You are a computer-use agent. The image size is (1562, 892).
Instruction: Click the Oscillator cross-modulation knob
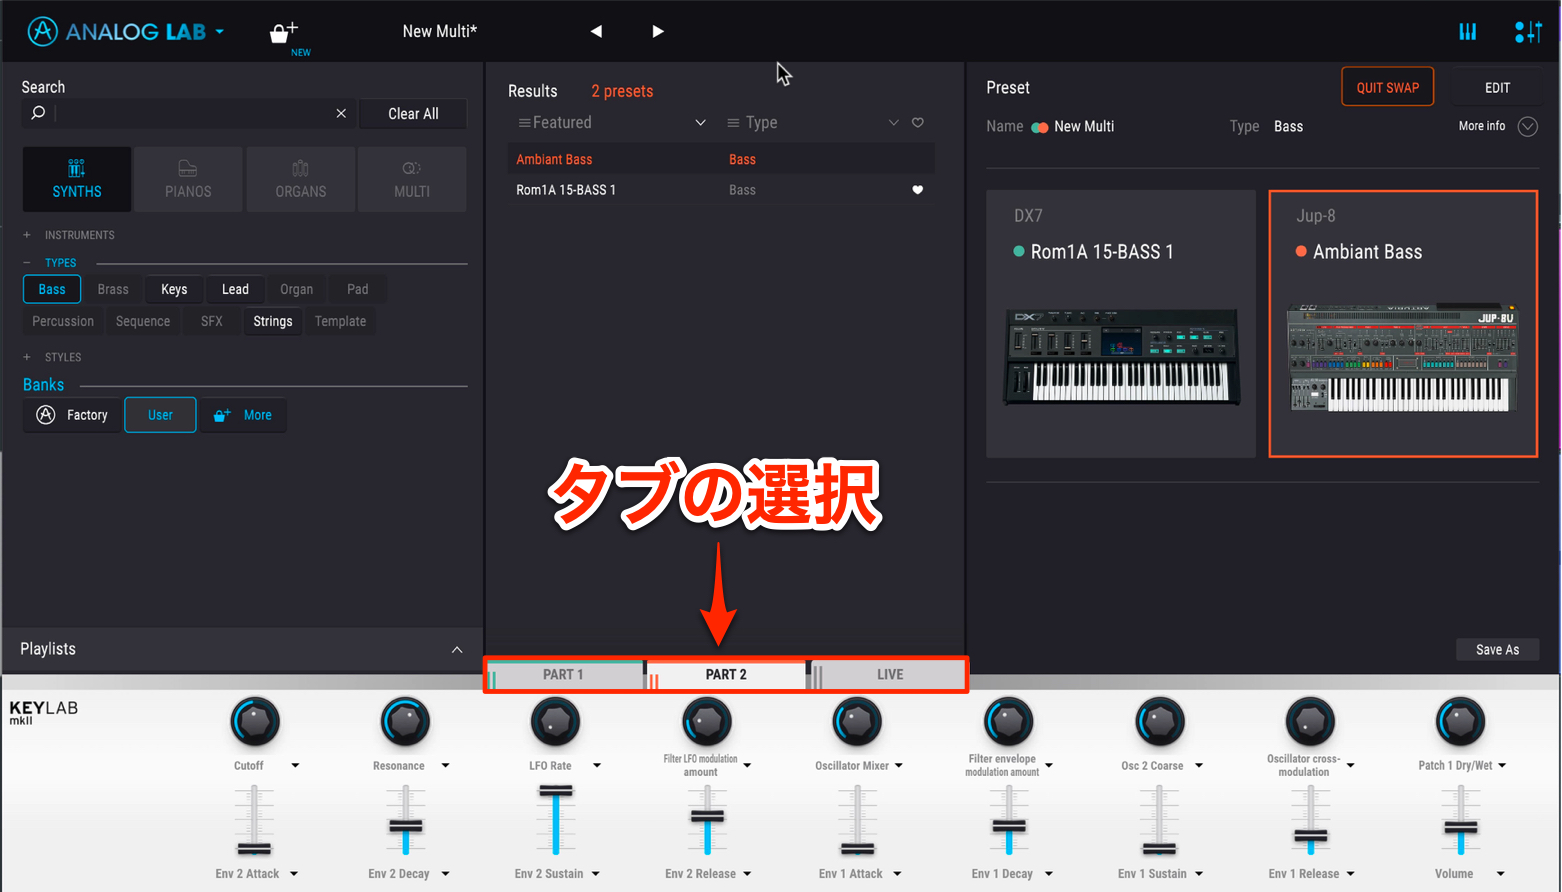coord(1310,721)
